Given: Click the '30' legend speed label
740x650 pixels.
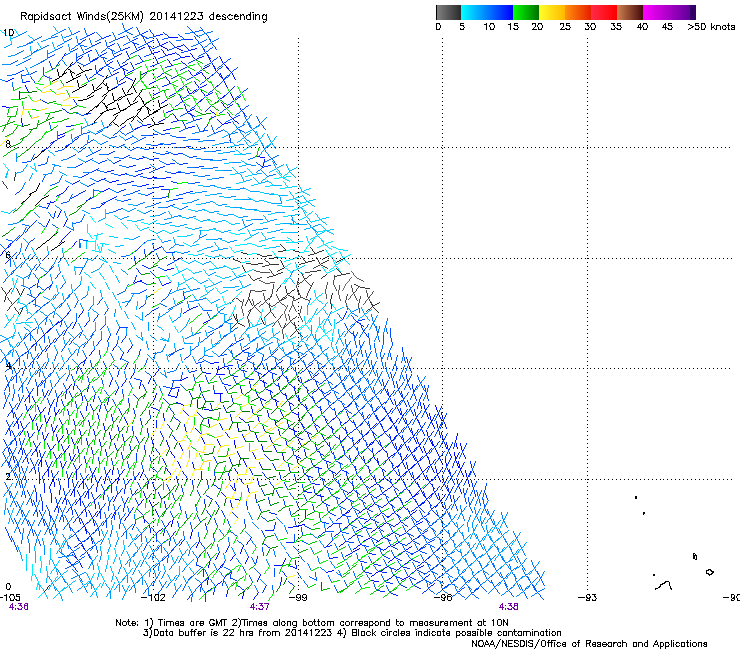Looking at the screenshot, I should (590, 27).
